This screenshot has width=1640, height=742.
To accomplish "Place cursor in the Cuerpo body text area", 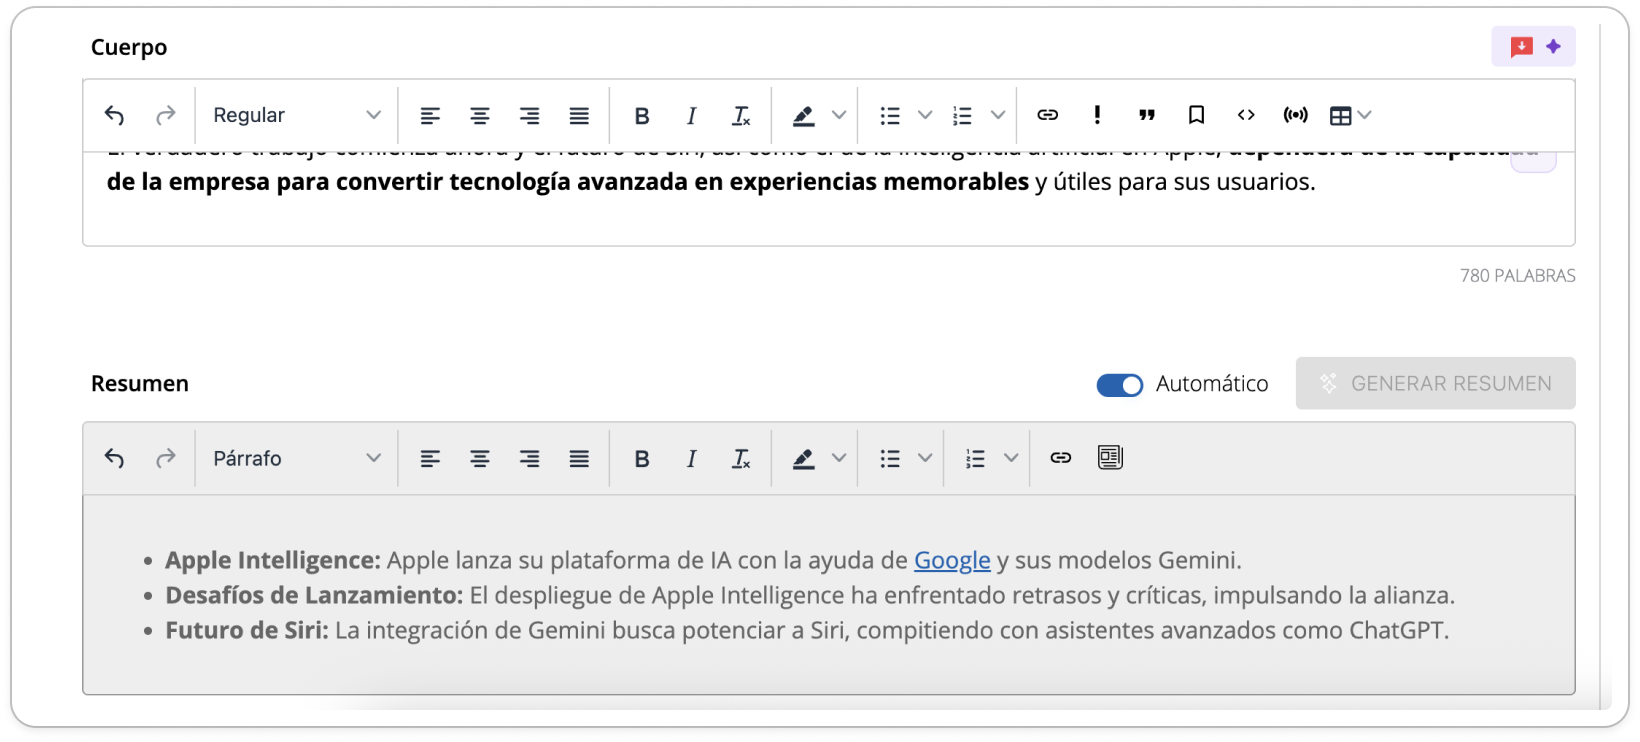I will pos(828,198).
